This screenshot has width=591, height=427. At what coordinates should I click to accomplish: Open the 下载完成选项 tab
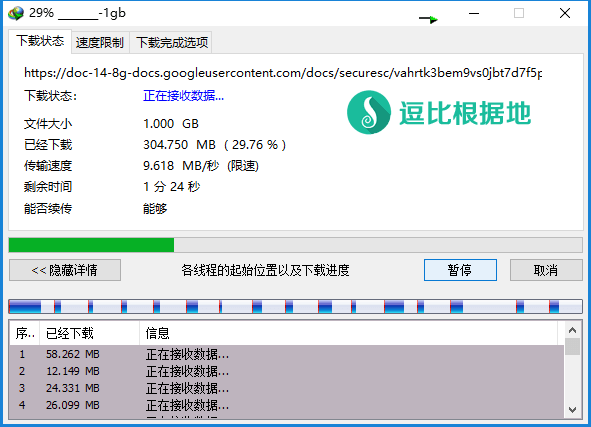coord(172,42)
